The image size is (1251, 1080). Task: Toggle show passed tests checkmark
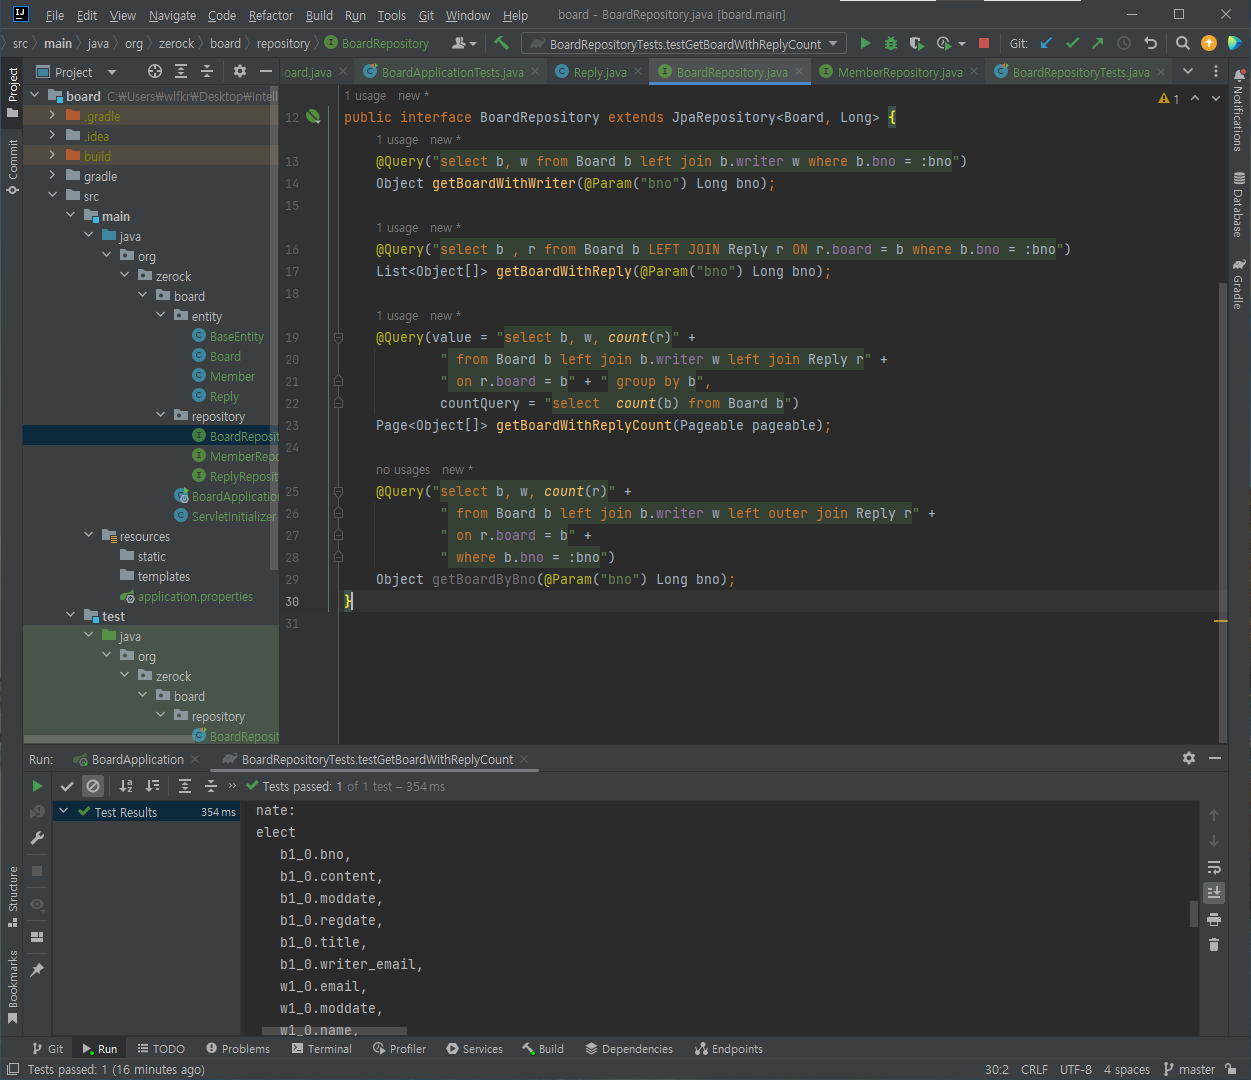pos(67,786)
